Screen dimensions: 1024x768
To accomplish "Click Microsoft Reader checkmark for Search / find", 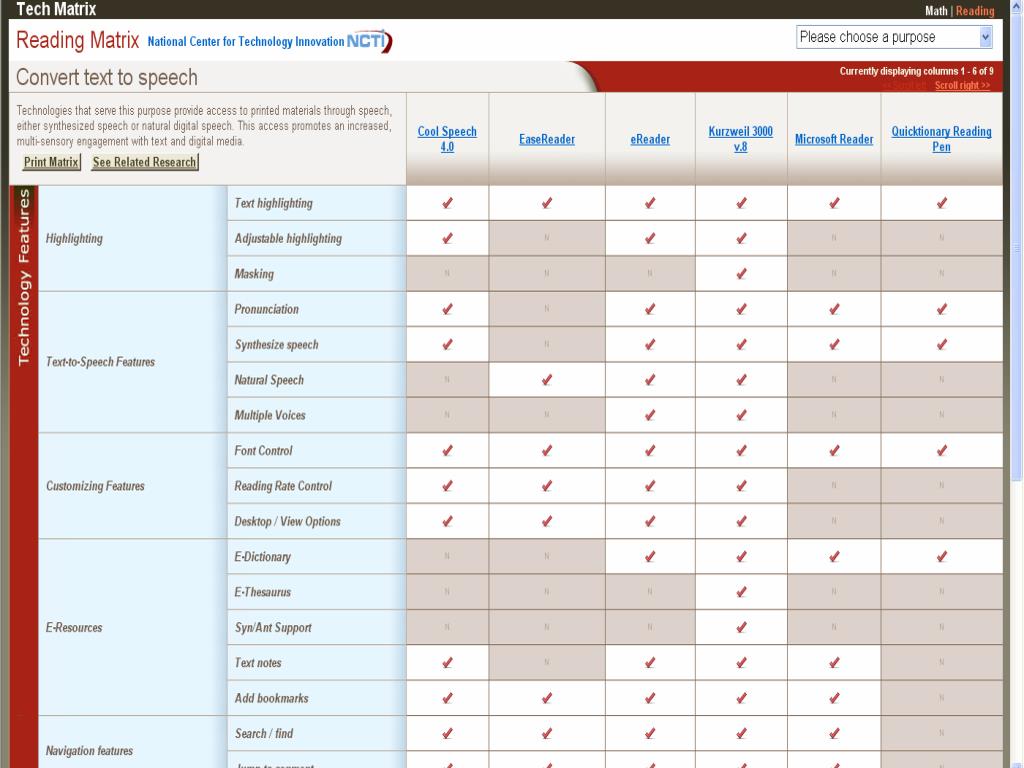I will (835, 733).
